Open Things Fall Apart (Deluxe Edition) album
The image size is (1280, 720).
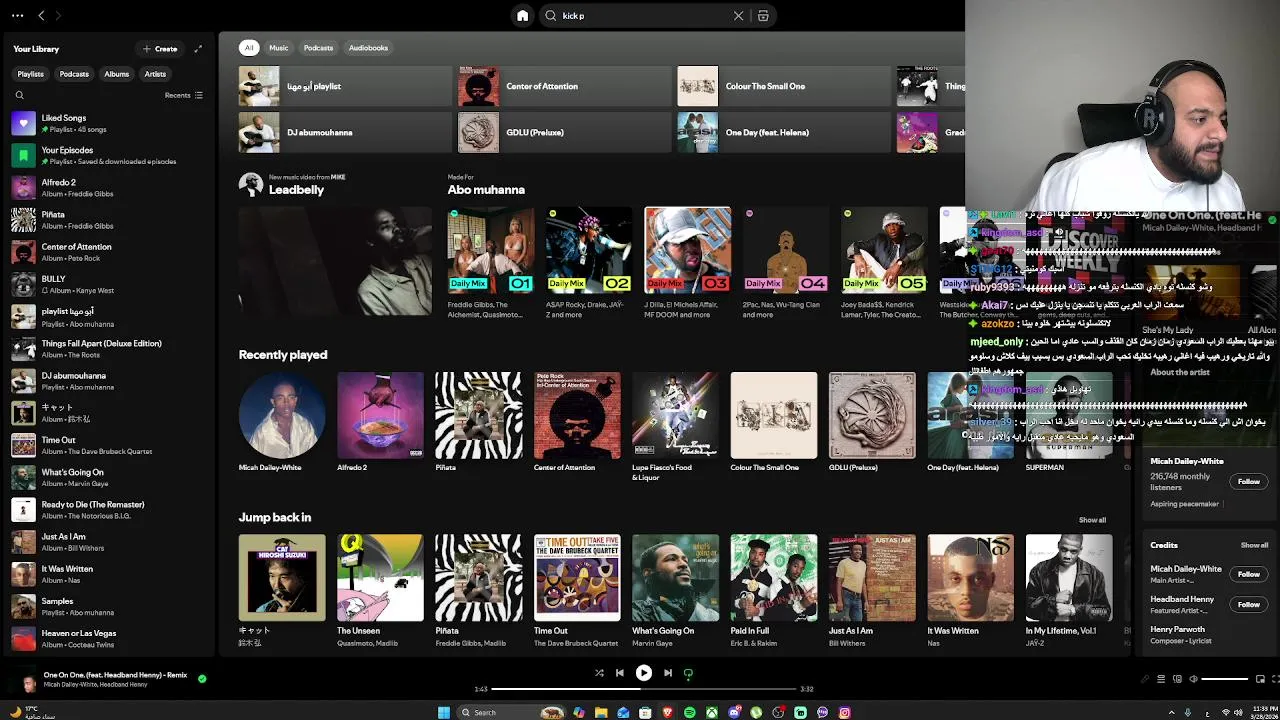tap(108, 348)
